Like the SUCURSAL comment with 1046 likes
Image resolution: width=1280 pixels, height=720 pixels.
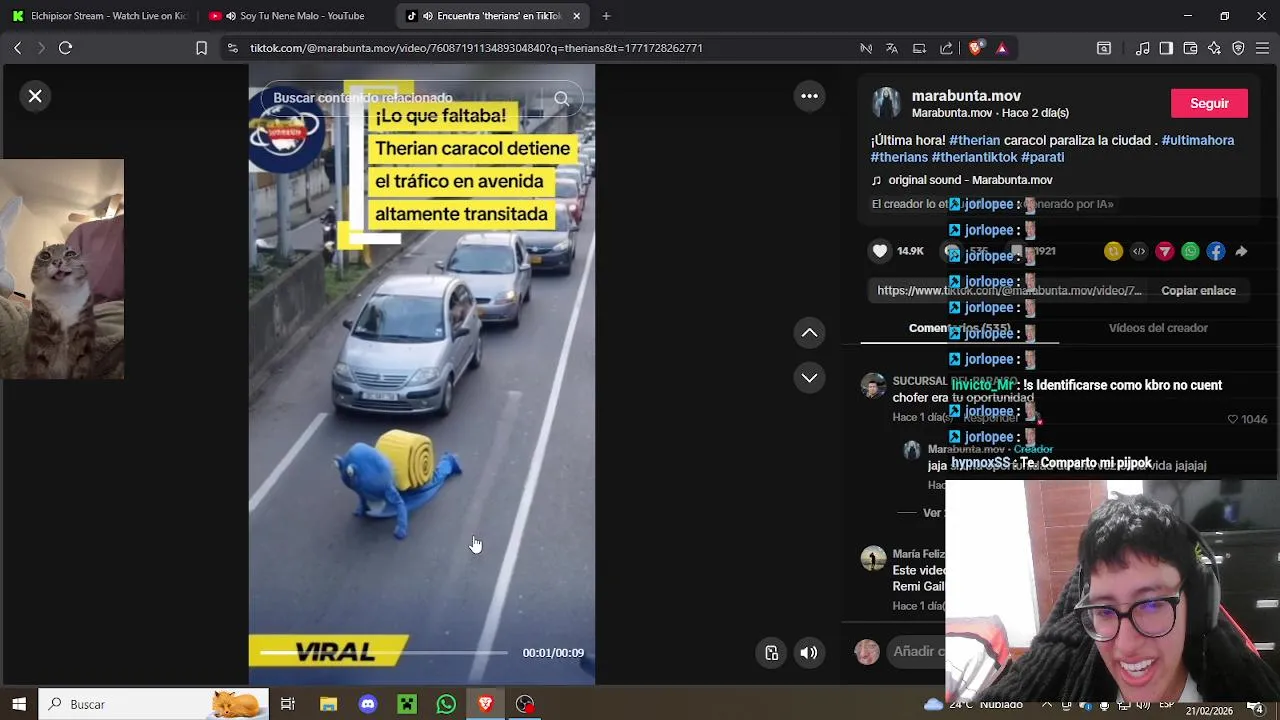1233,419
